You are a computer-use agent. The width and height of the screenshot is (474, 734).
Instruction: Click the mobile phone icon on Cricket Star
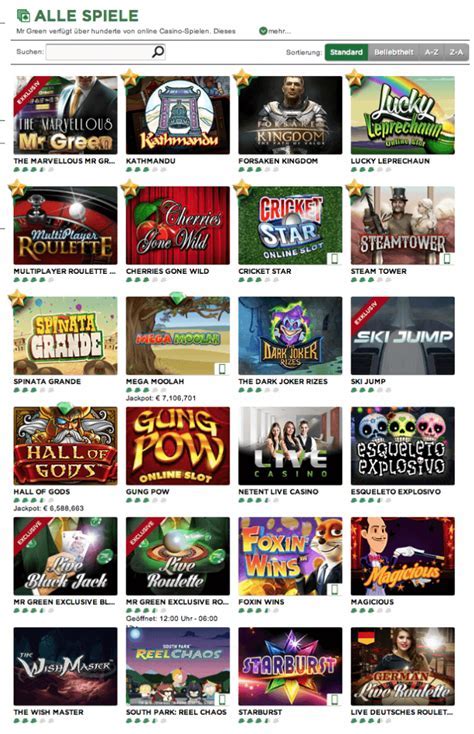pyautogui.click(x=335, y=258)
